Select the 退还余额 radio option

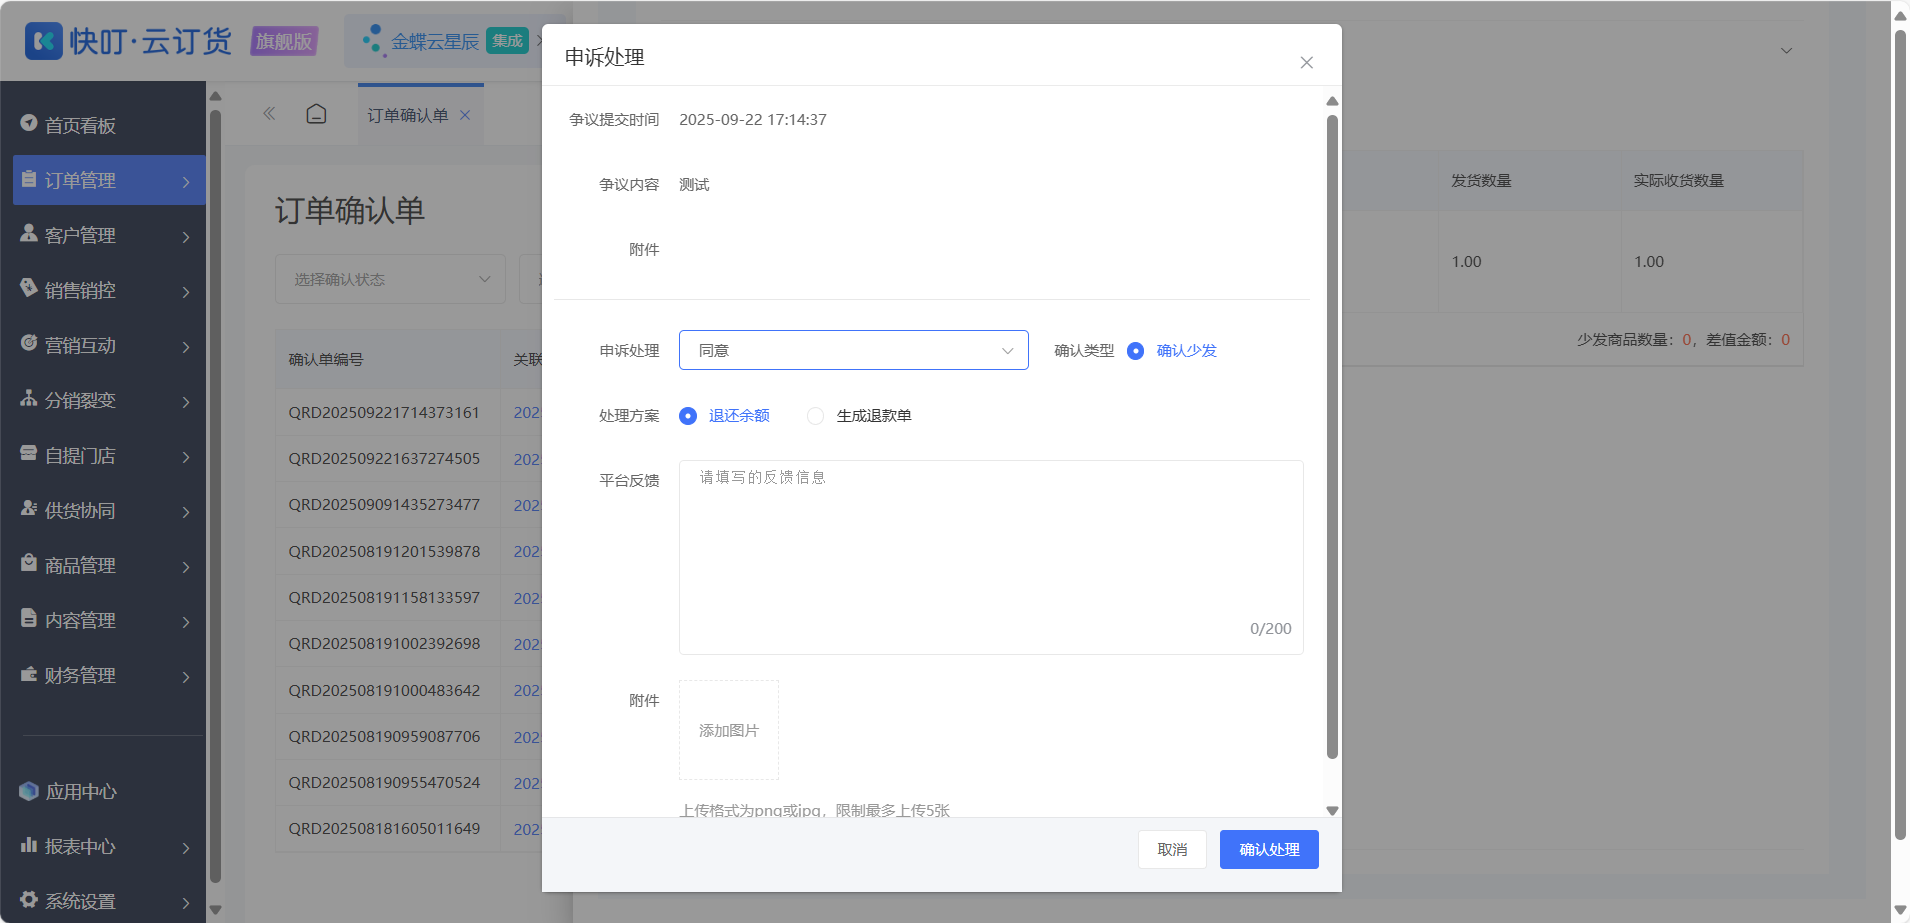(x=688, y=416)
